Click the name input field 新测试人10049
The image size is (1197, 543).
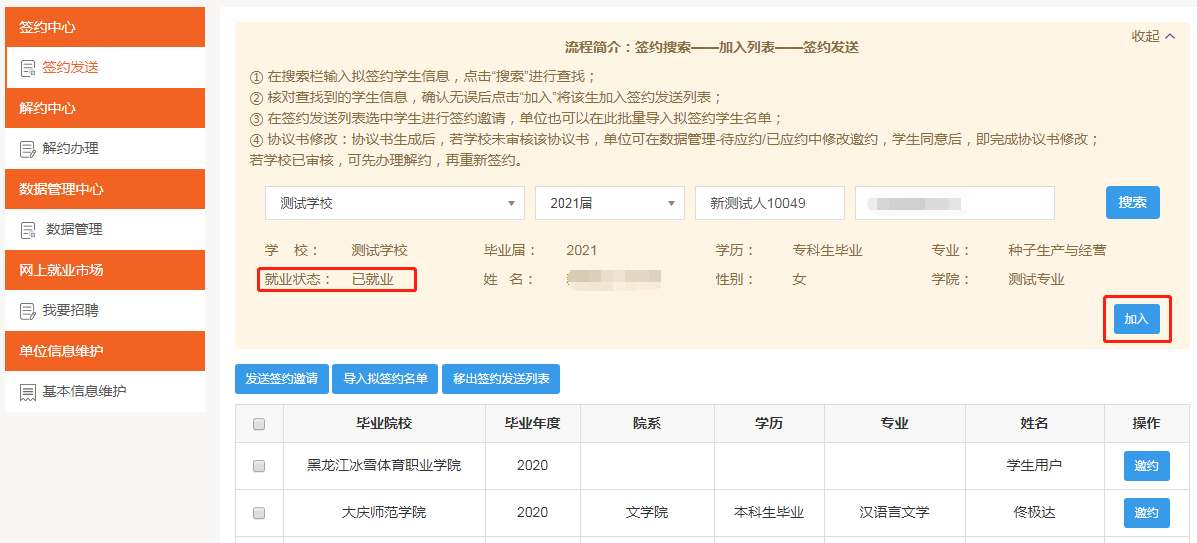click(769, 203)
